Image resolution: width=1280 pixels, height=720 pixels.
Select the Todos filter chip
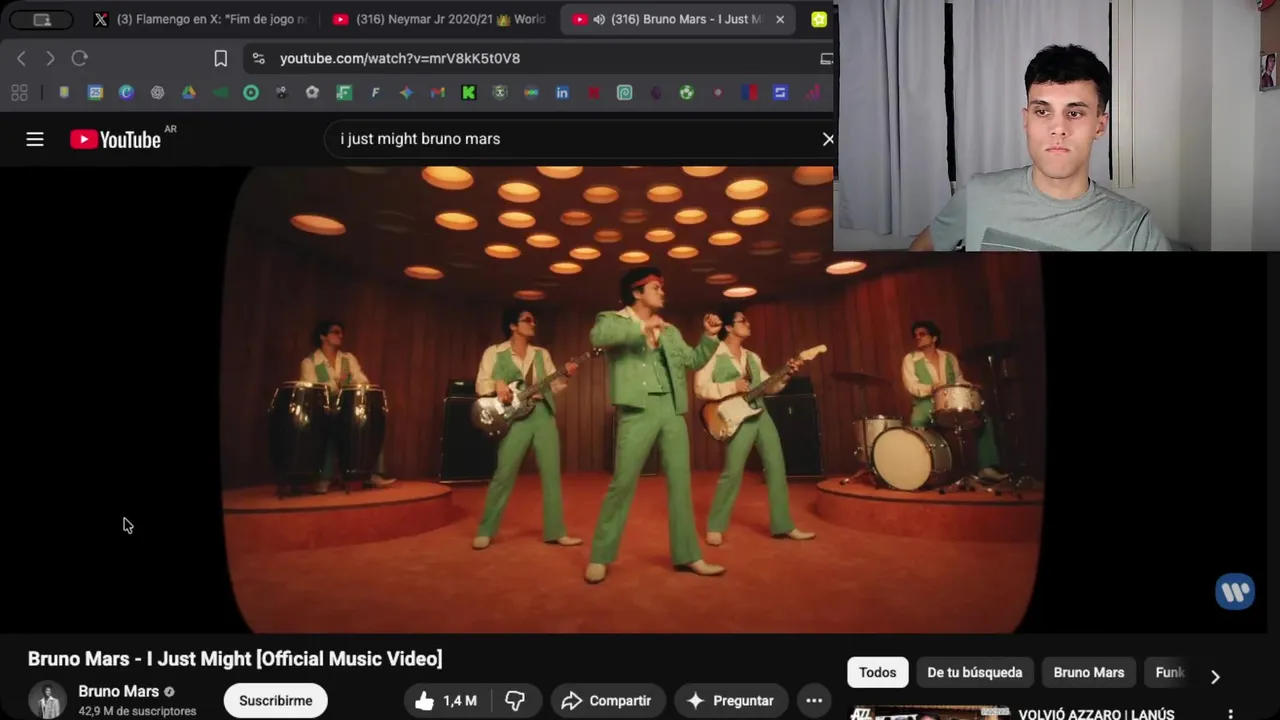click(x=877, y=672)
